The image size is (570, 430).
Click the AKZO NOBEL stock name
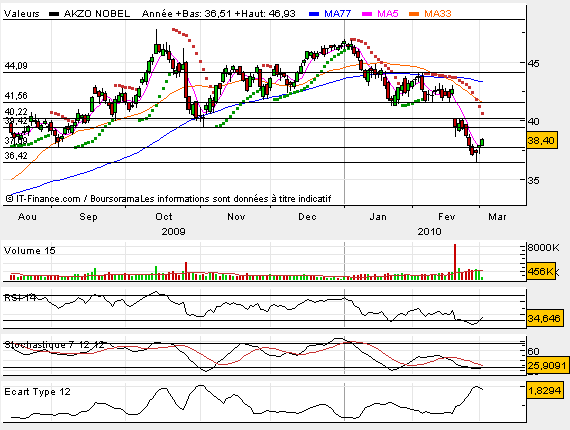97,14
